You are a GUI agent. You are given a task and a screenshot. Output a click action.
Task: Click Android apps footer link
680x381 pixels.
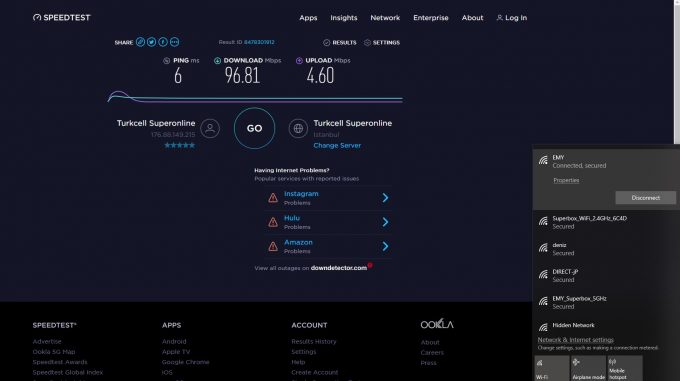tap(174, 342)
